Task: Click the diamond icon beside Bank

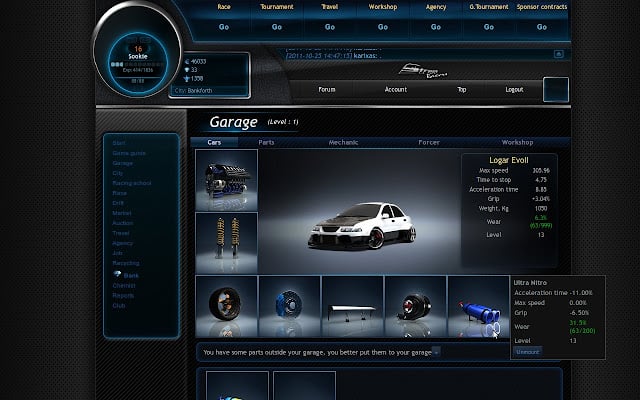Action: [117, 274]
